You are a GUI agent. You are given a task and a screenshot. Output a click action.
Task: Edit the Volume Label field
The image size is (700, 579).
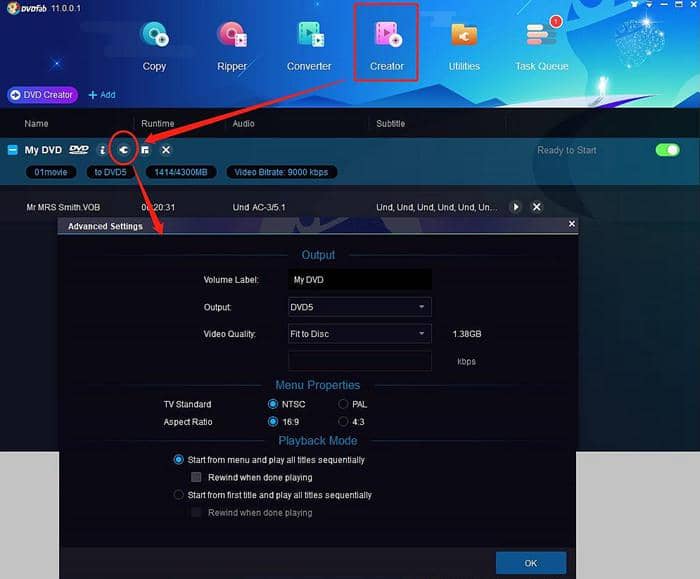pyautogui.click(x=360, y=280)
